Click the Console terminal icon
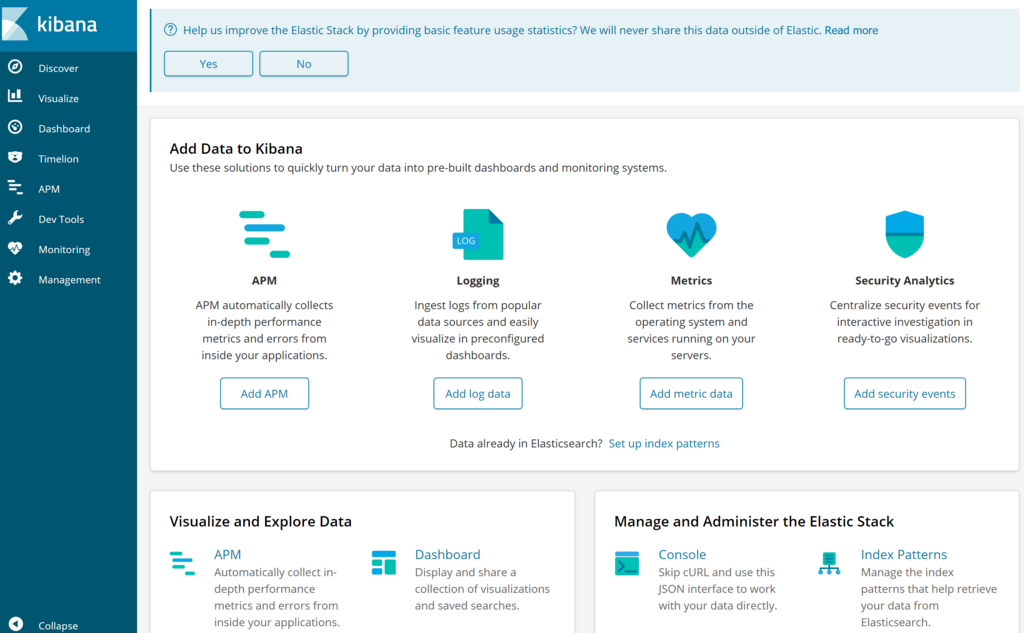 point(627,563)
